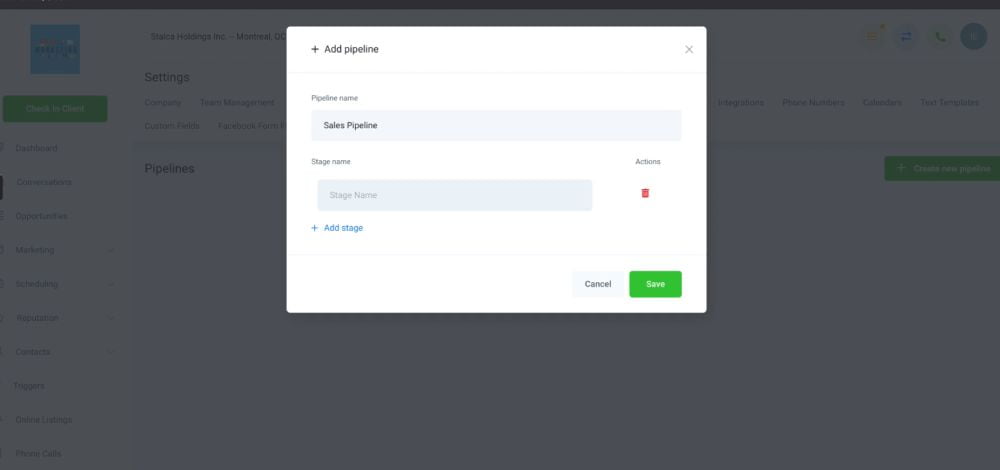Open the phone dialer icon in header
1000x470 pixels.
pyautogui.click(x=940, y=36)
